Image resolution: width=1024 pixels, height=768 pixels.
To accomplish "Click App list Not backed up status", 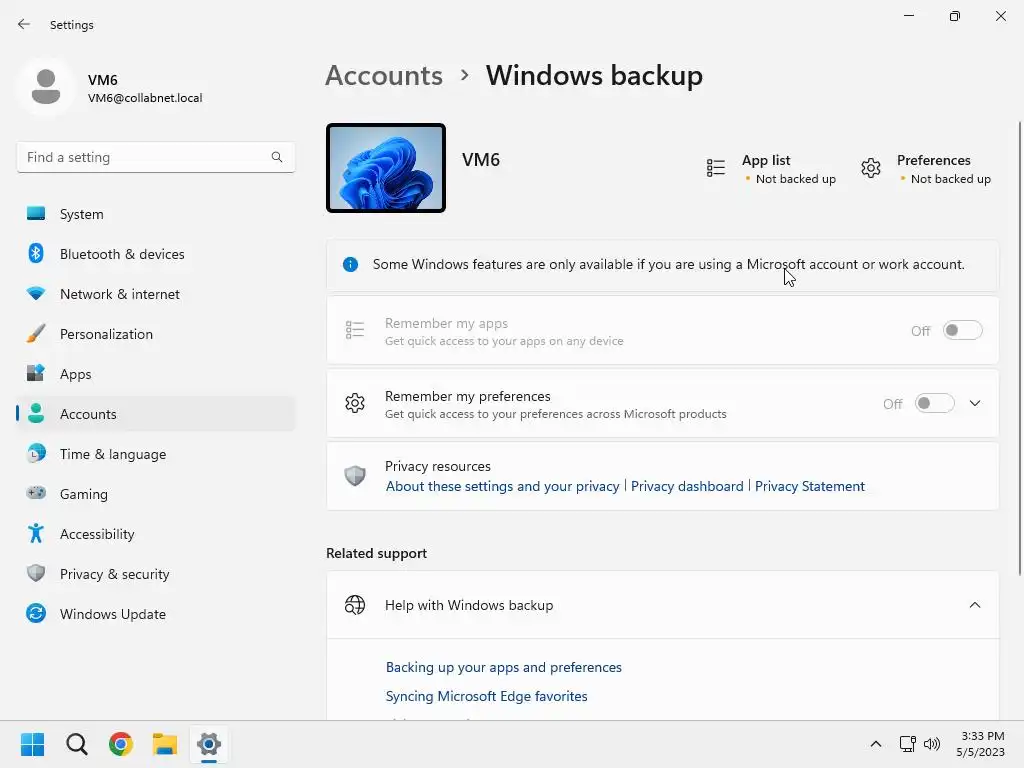I will 795,179.
